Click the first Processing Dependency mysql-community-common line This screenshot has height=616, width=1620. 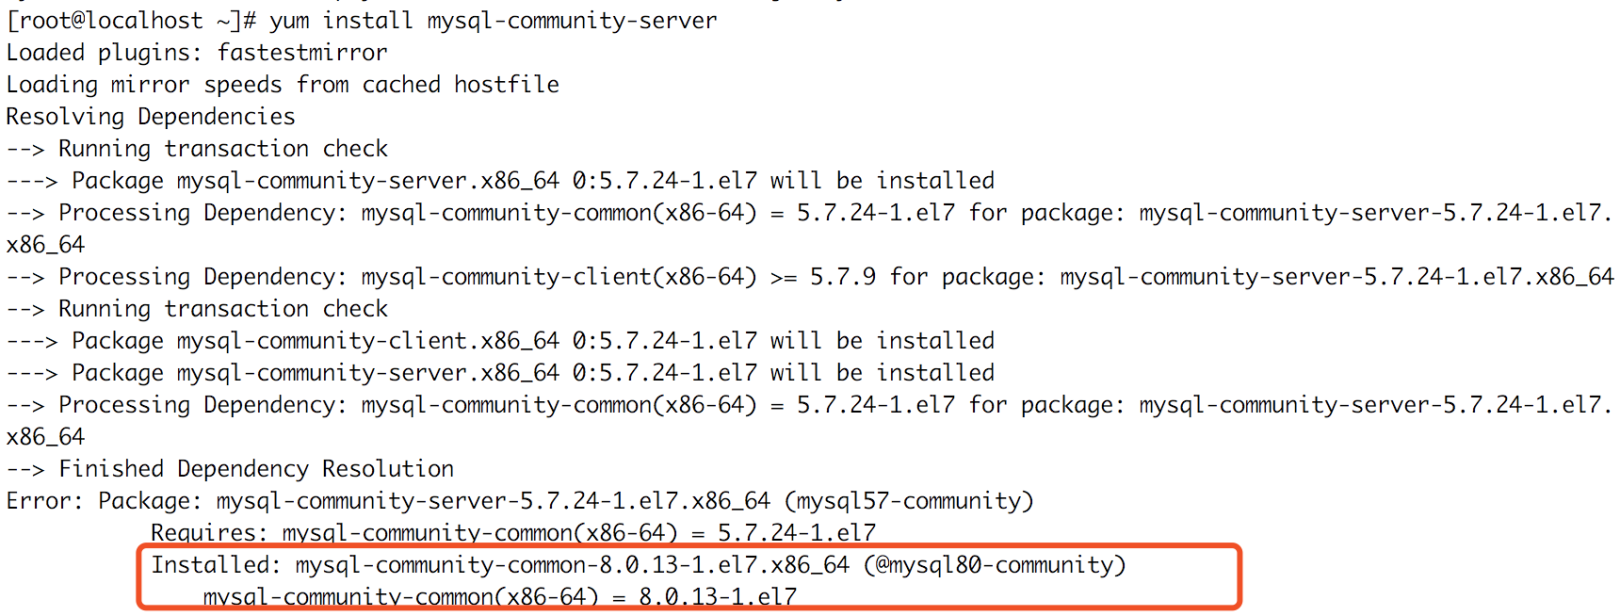tap(809, 213)
